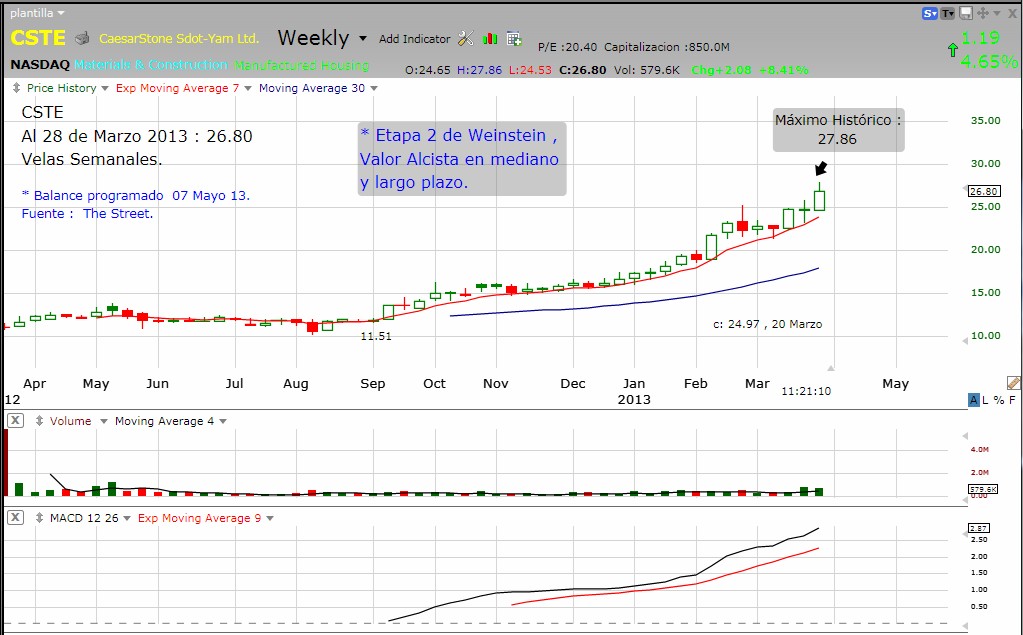Viewport: 1023px width, 635px height.
Task: Expand the Price History dropdown arrow
Action: click(x=104, y=88)
